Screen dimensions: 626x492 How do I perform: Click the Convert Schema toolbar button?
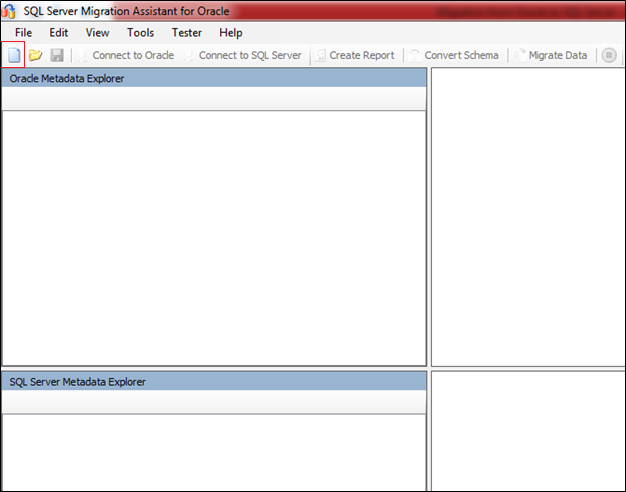pos(455,55)
